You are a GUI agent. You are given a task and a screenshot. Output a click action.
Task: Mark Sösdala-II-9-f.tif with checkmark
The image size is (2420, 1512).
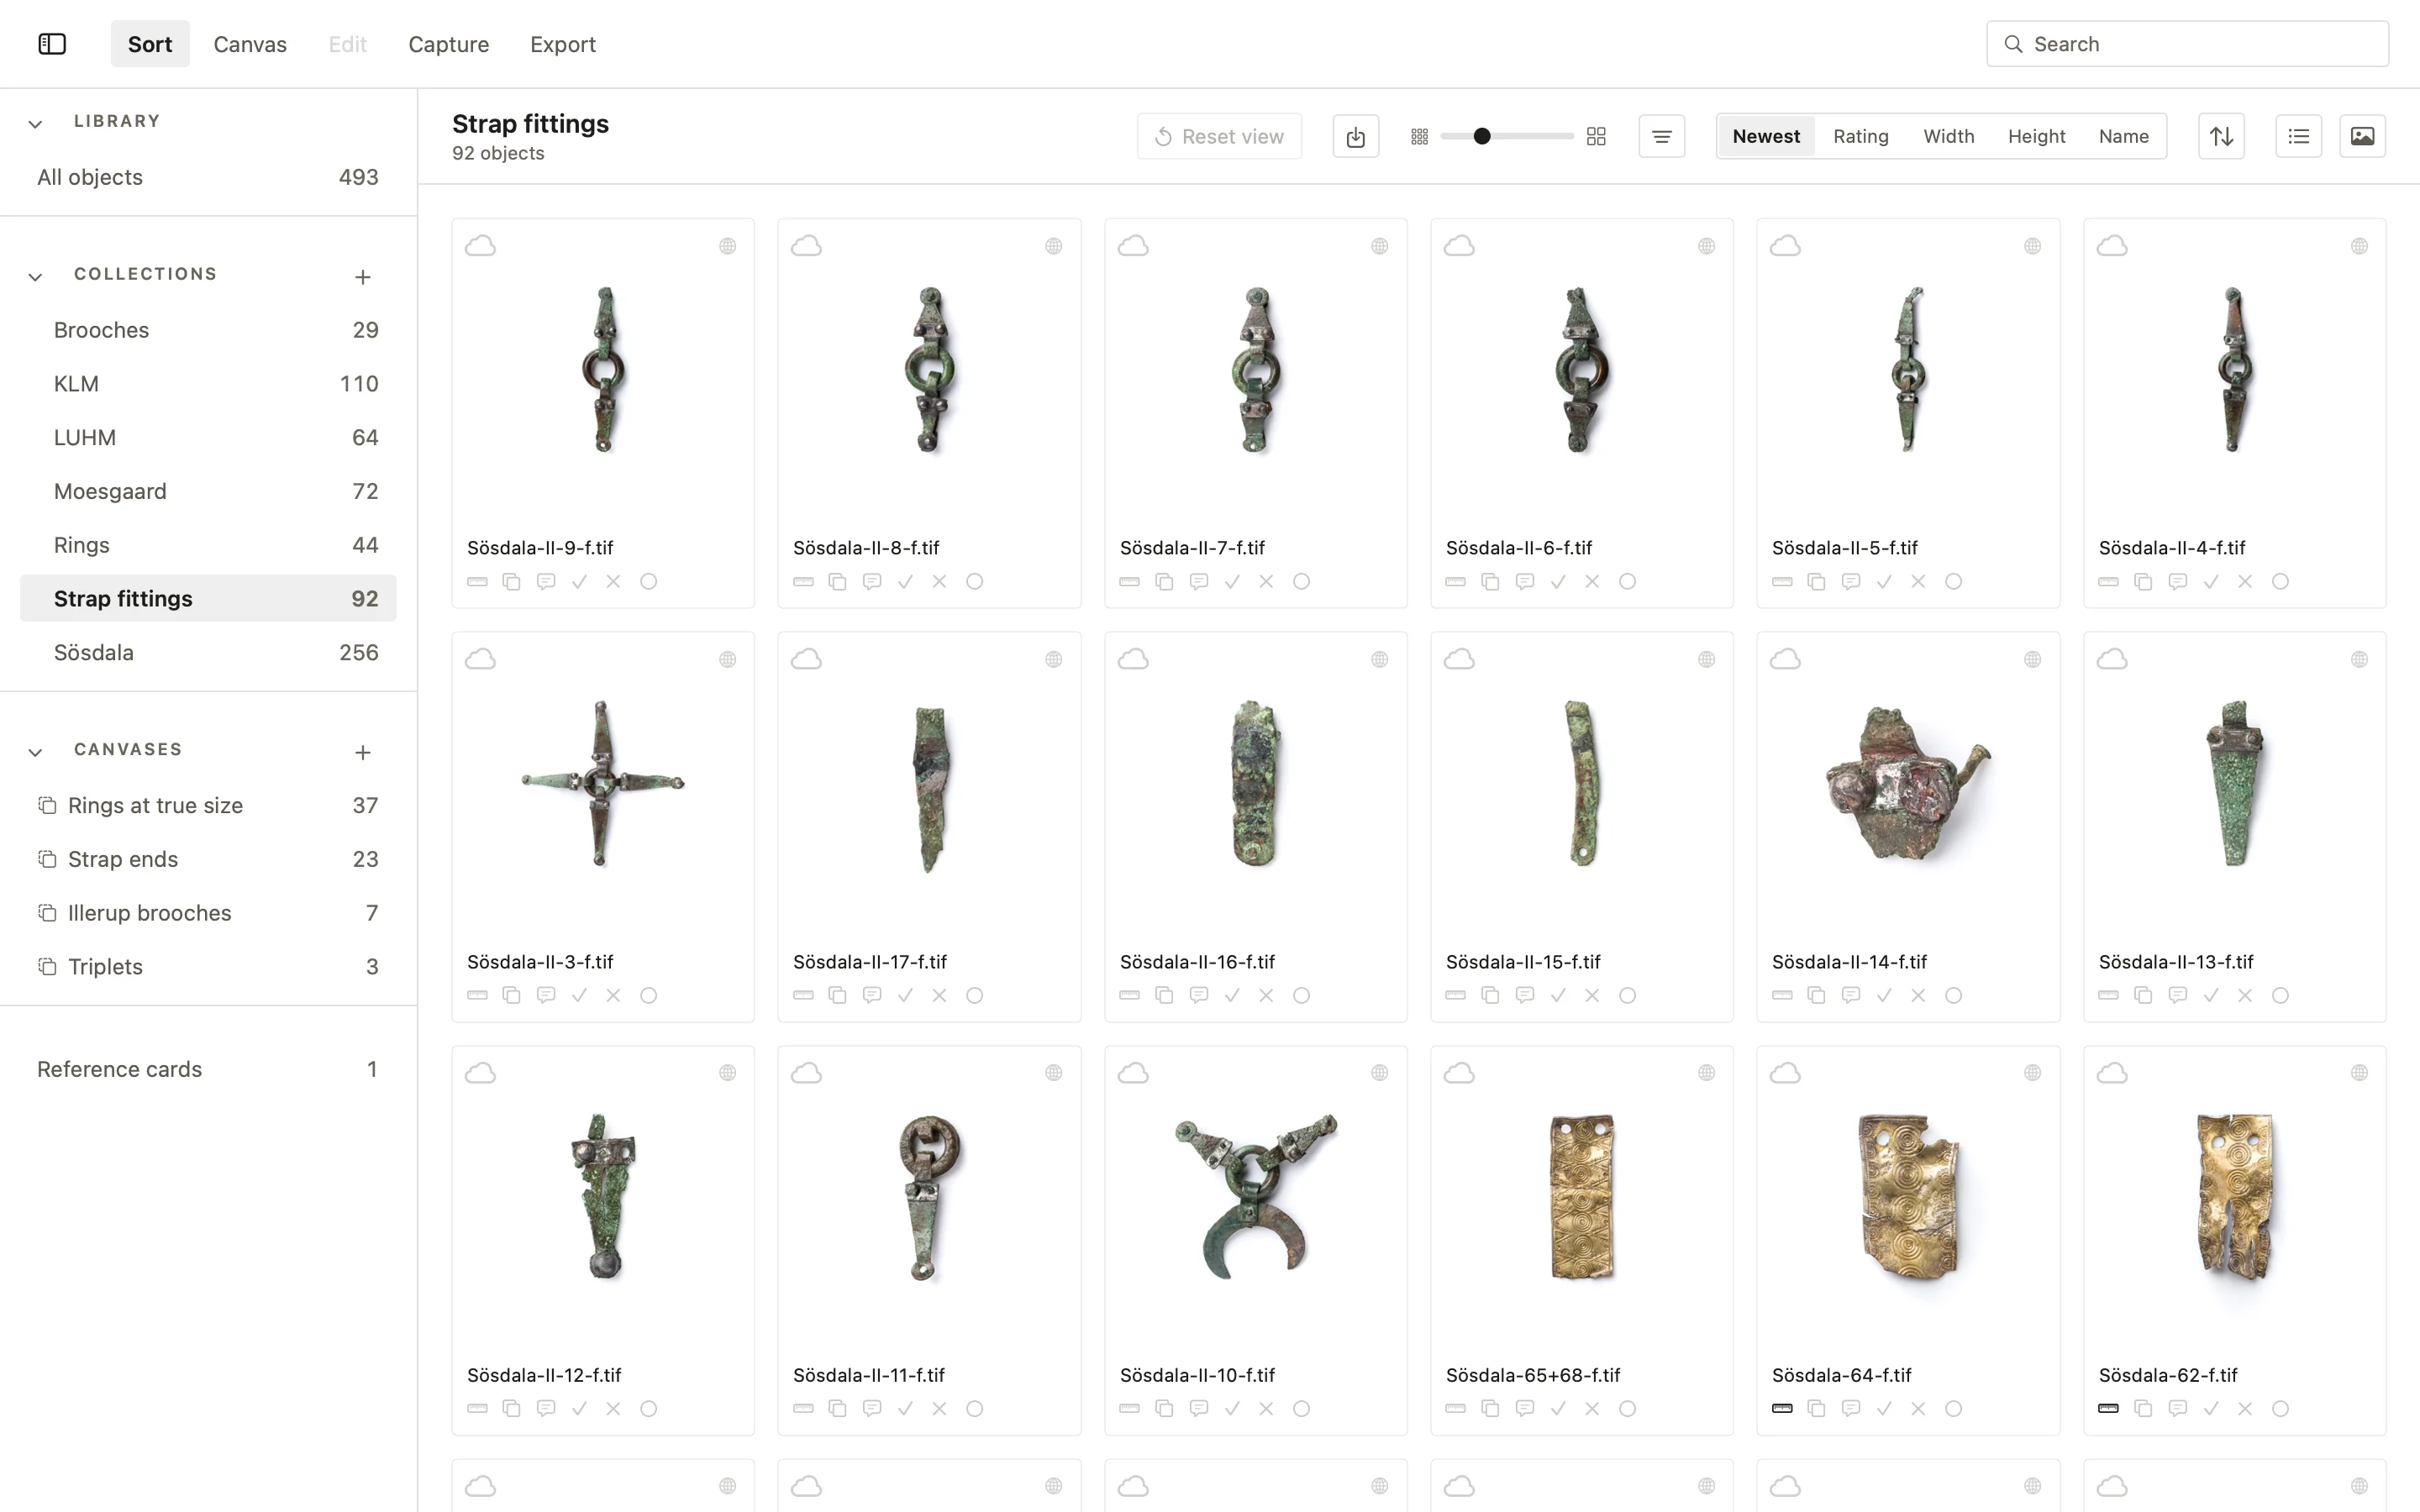point(579,582)
